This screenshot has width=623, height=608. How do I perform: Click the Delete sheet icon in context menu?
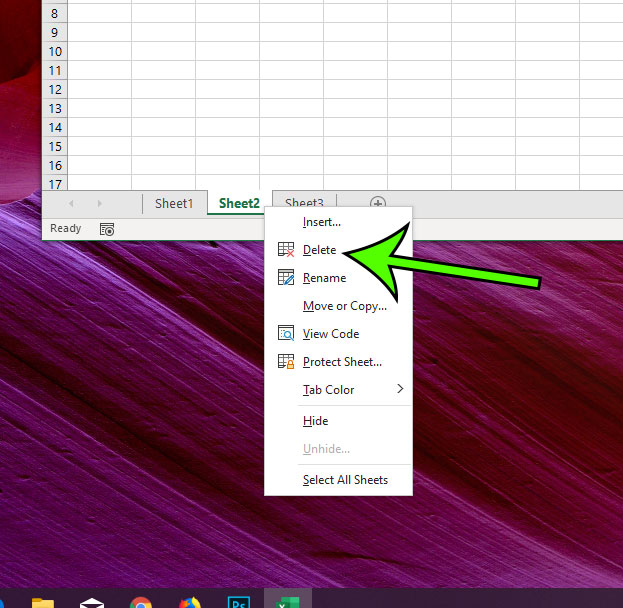(286, 250)
